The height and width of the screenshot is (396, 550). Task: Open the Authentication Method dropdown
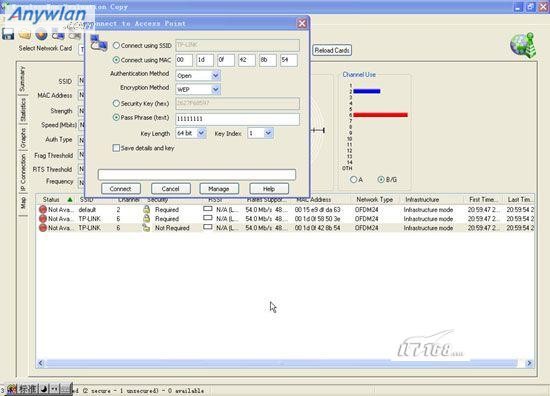[x=198, y=75]
